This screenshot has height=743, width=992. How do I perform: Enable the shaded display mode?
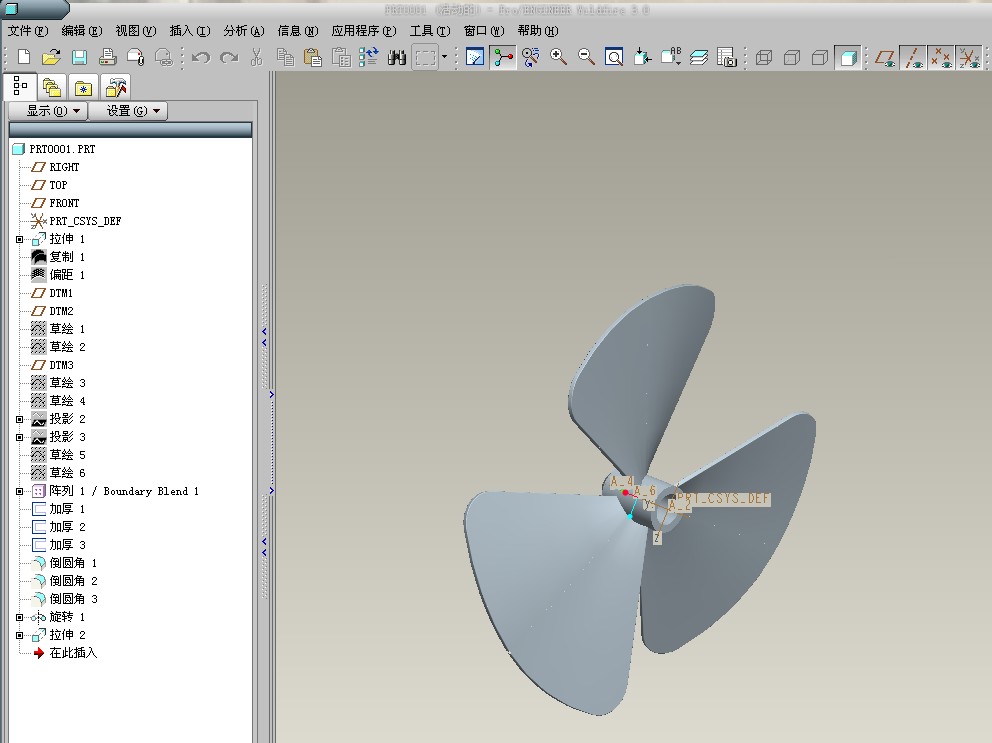tap(847, 58)
